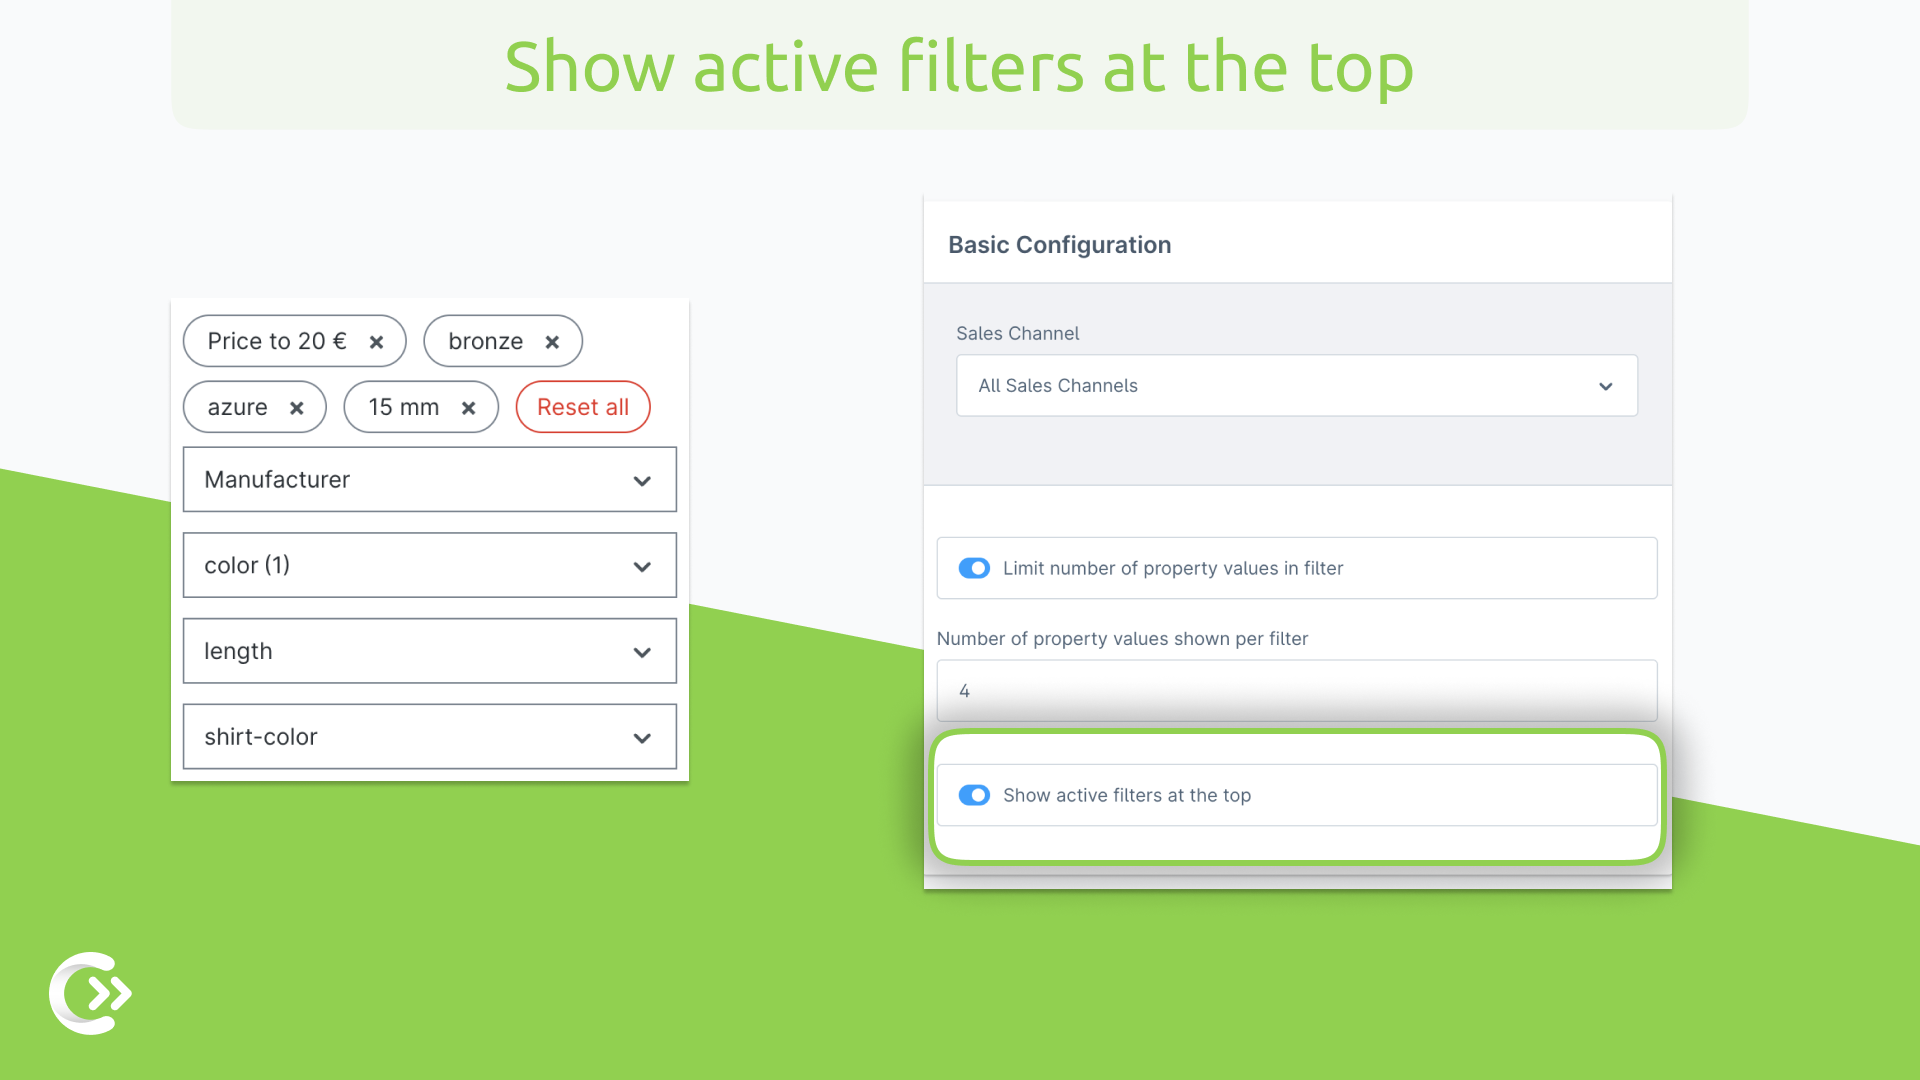Remove the azure filter tag
This screenshot has width=1920, height=1080.
click(299, 406)
